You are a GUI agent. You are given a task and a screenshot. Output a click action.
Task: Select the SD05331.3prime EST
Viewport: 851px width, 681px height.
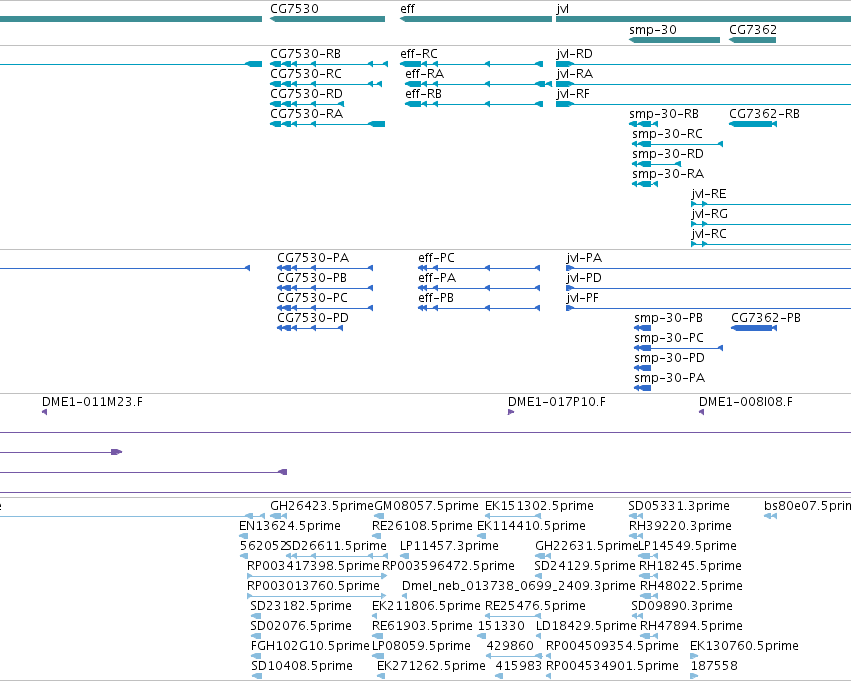coord(636,516)
